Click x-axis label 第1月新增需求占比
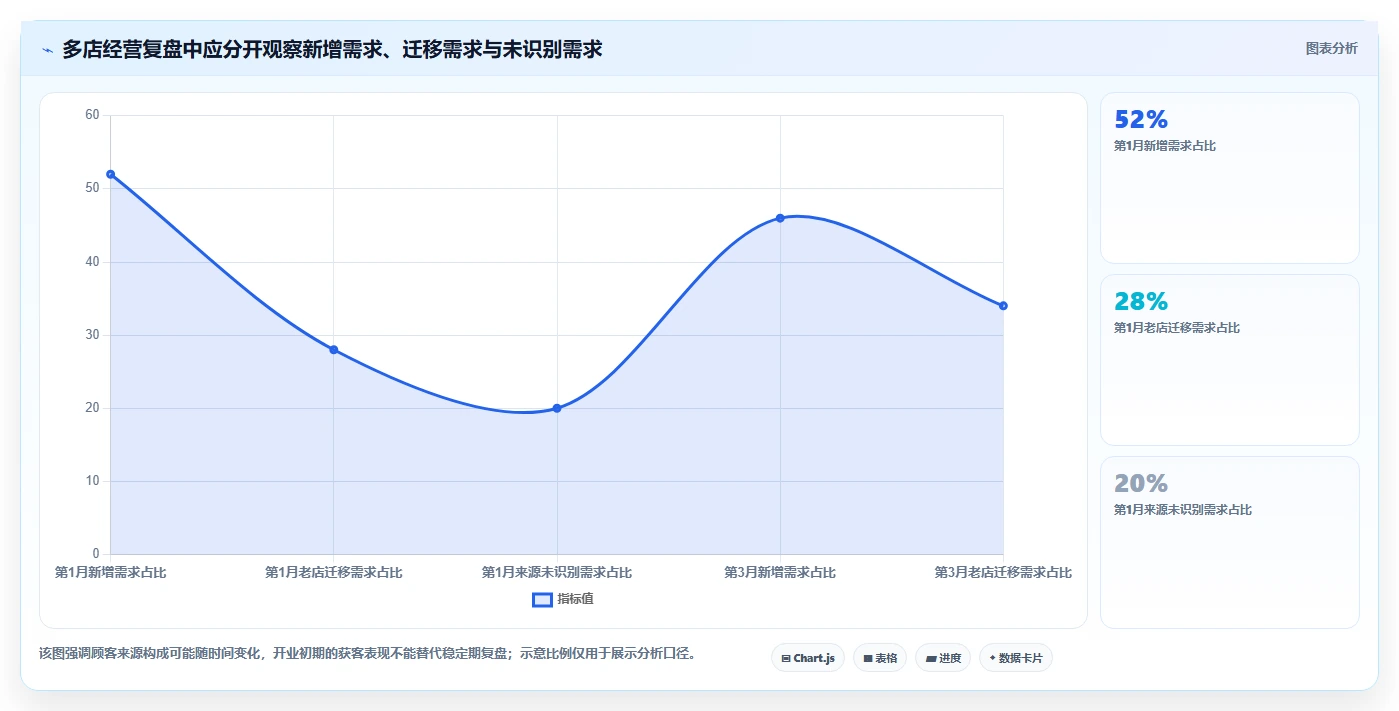This screenshot has height=711, width=1399. 110,573
